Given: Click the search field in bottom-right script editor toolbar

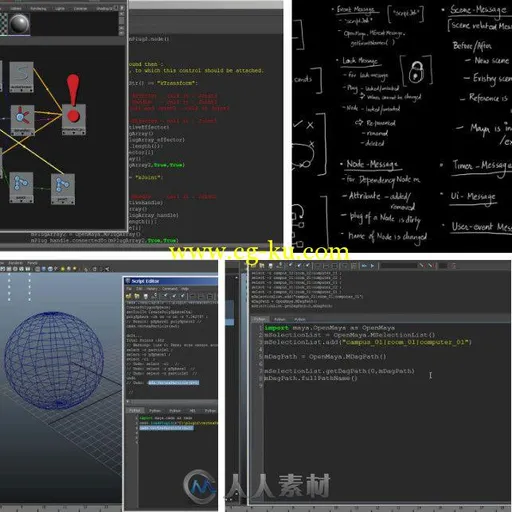Looking at the screenshot, I should [x=399, y=266].
